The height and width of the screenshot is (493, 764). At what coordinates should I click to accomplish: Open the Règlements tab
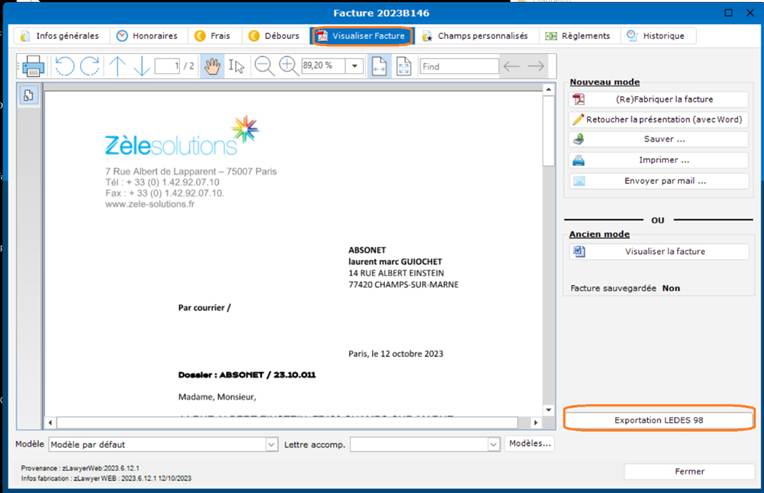[578, 36]
